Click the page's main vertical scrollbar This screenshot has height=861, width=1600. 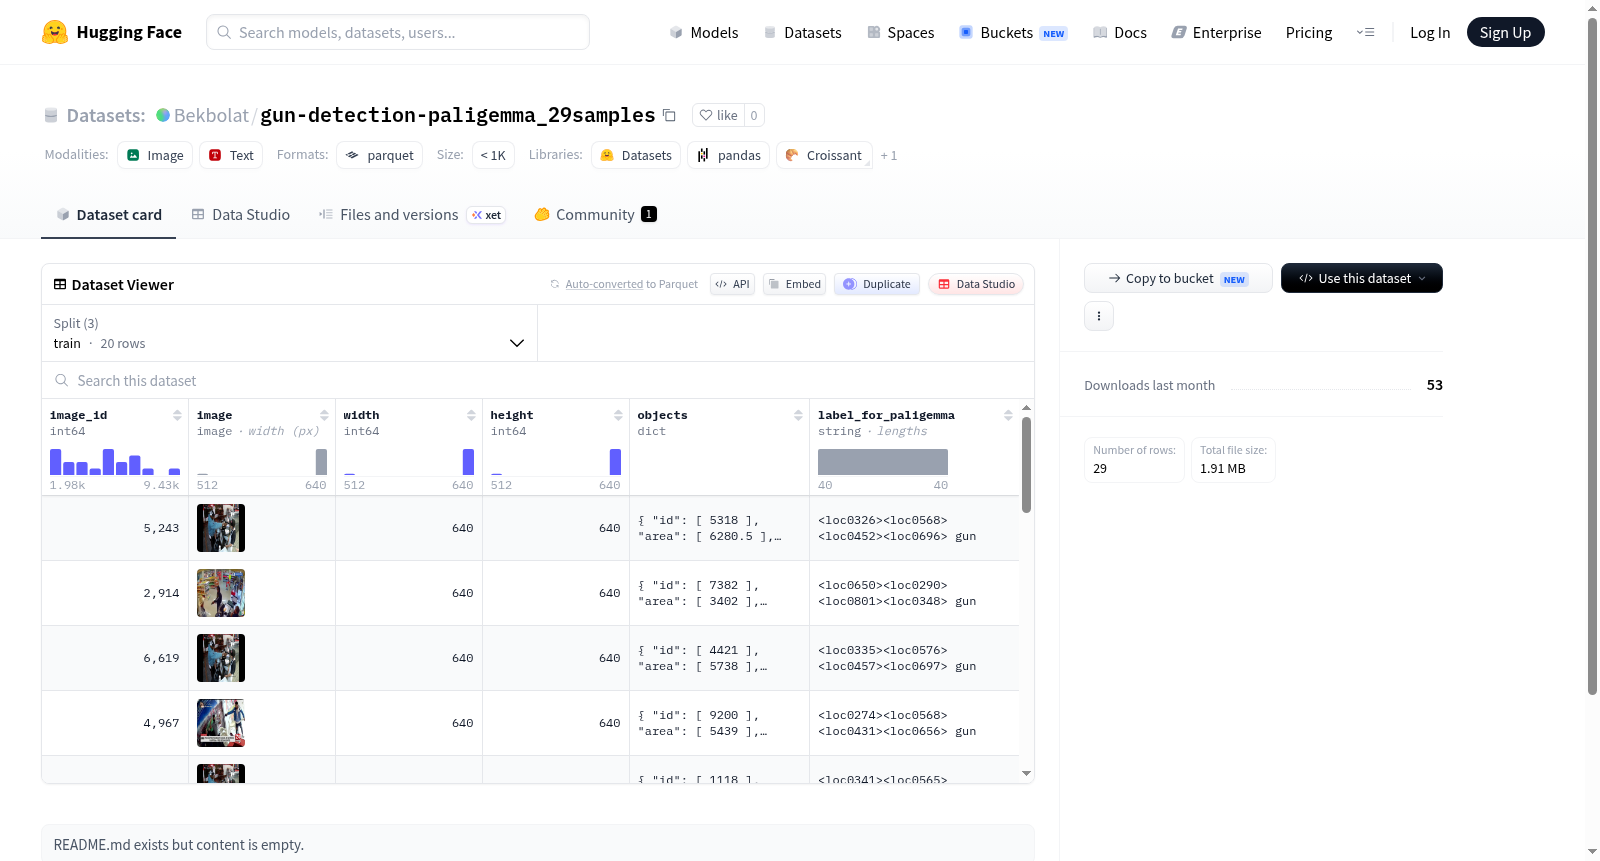click(1592, 355)
